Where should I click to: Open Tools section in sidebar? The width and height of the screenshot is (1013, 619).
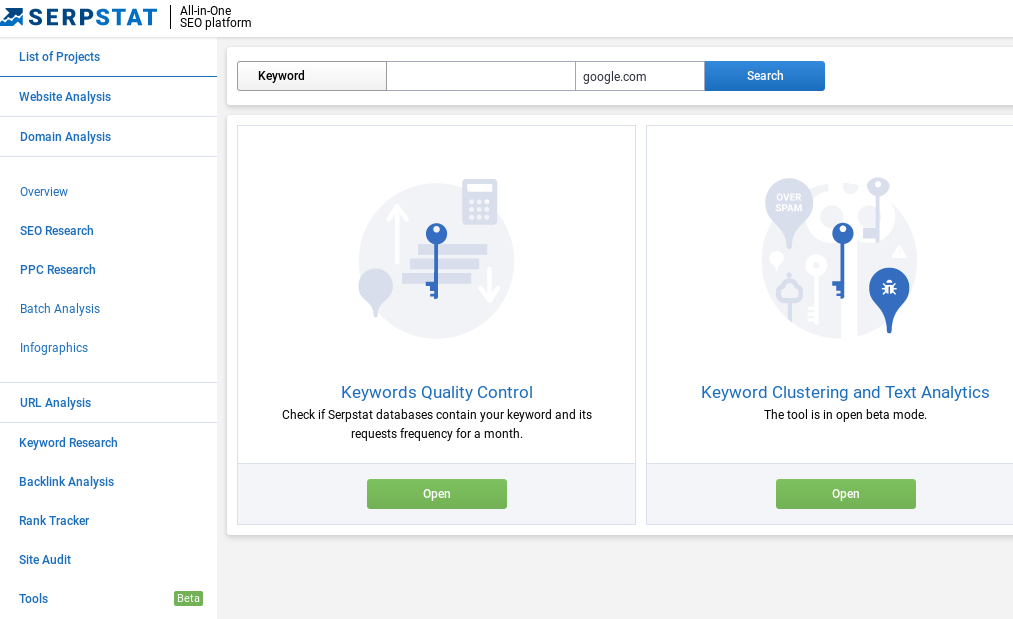pos(34,598)
